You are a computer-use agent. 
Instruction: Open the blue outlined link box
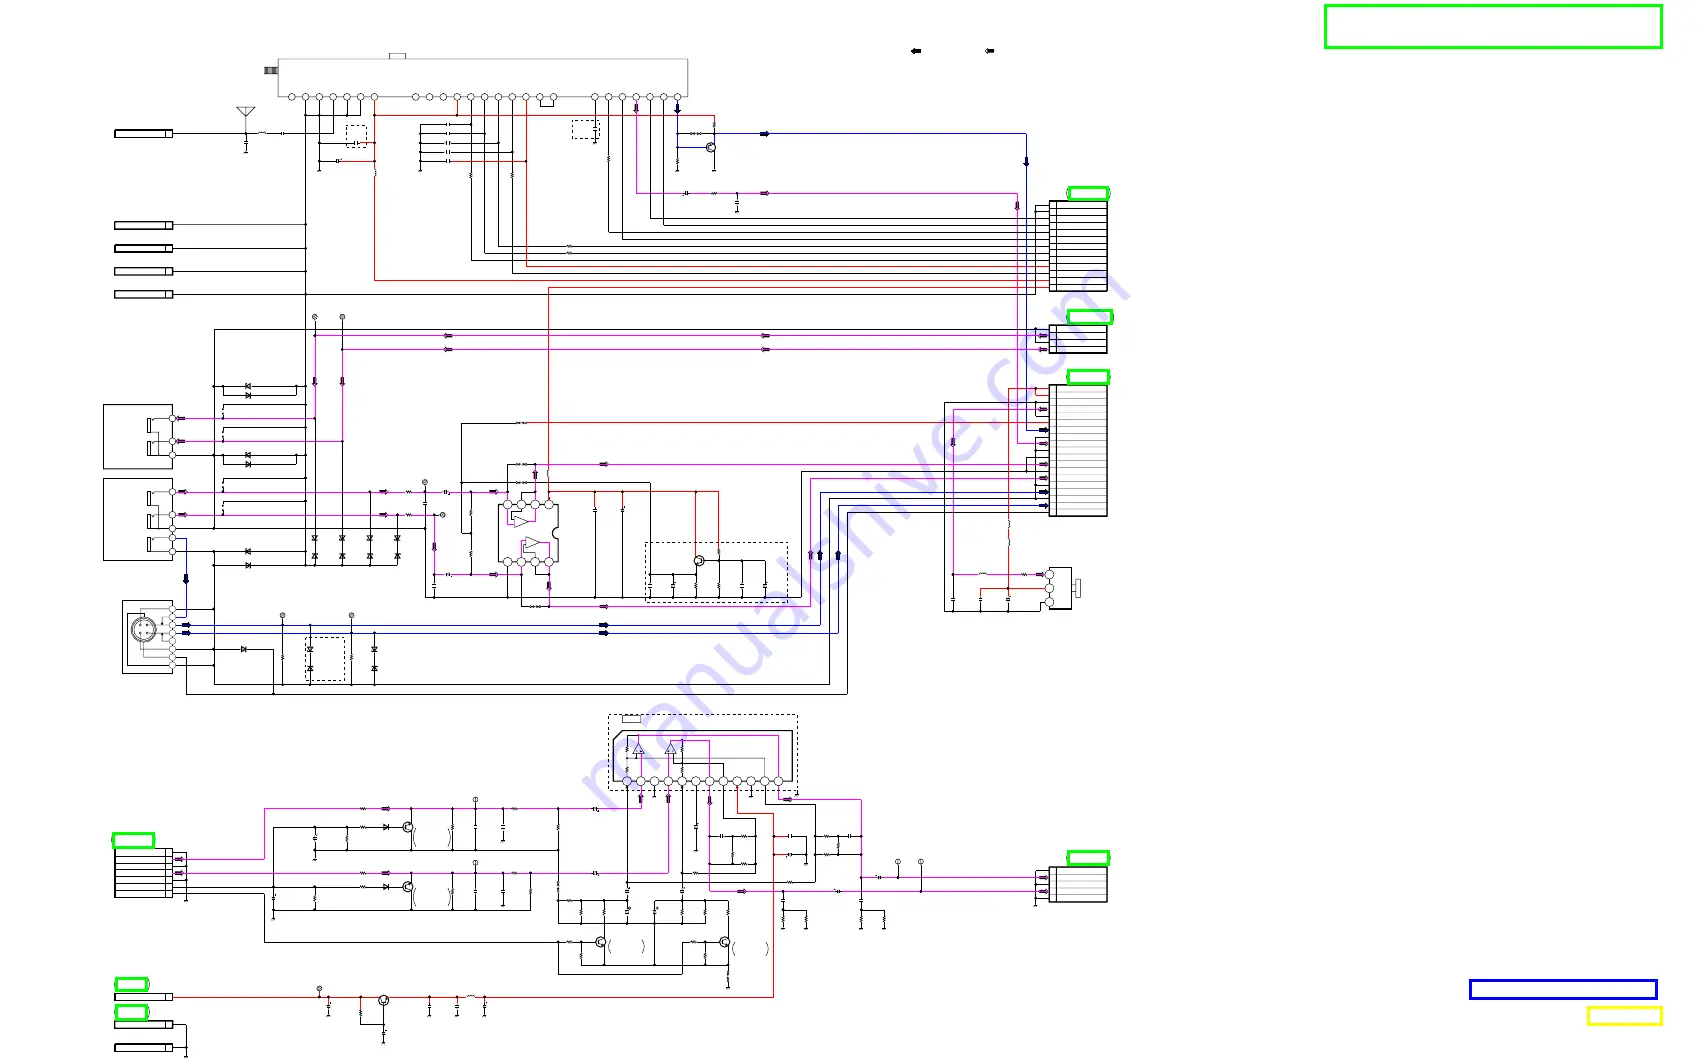click(x=1563, y=989)
